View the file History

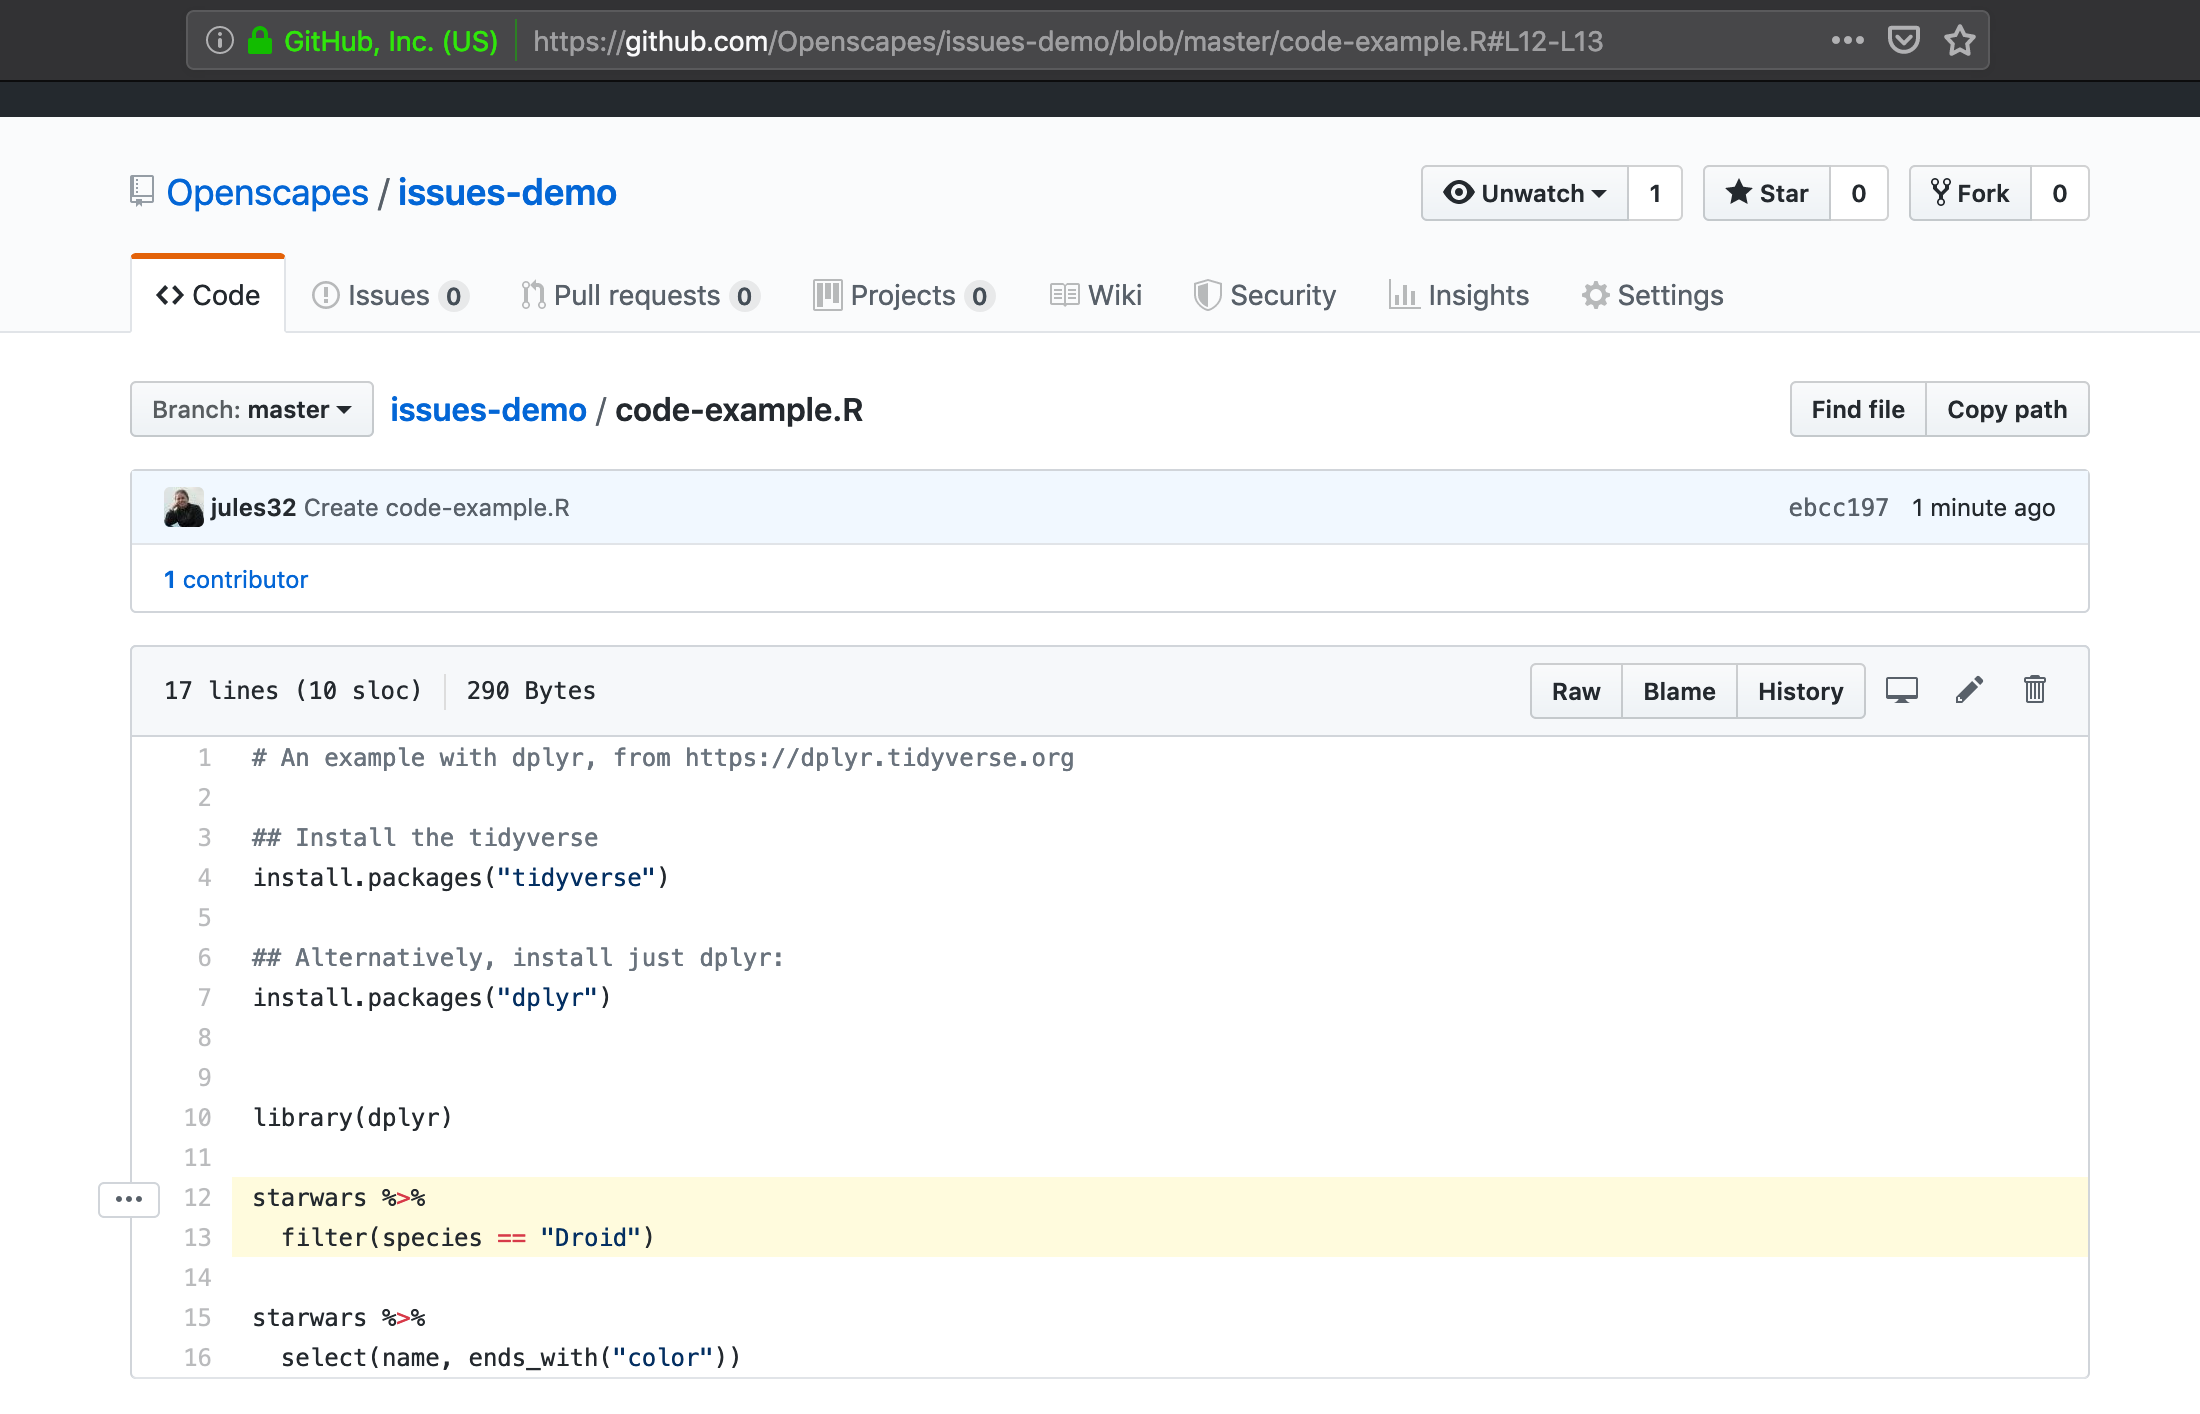tap(1801, 691)
